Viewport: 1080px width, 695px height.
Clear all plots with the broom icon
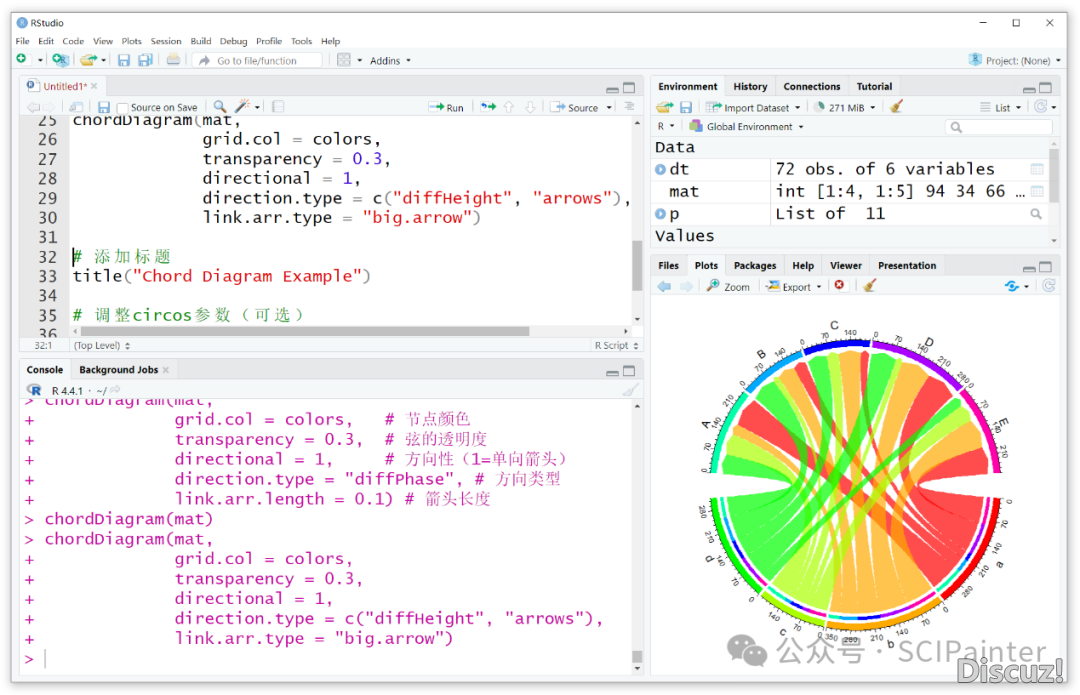[x=869, y=285]
